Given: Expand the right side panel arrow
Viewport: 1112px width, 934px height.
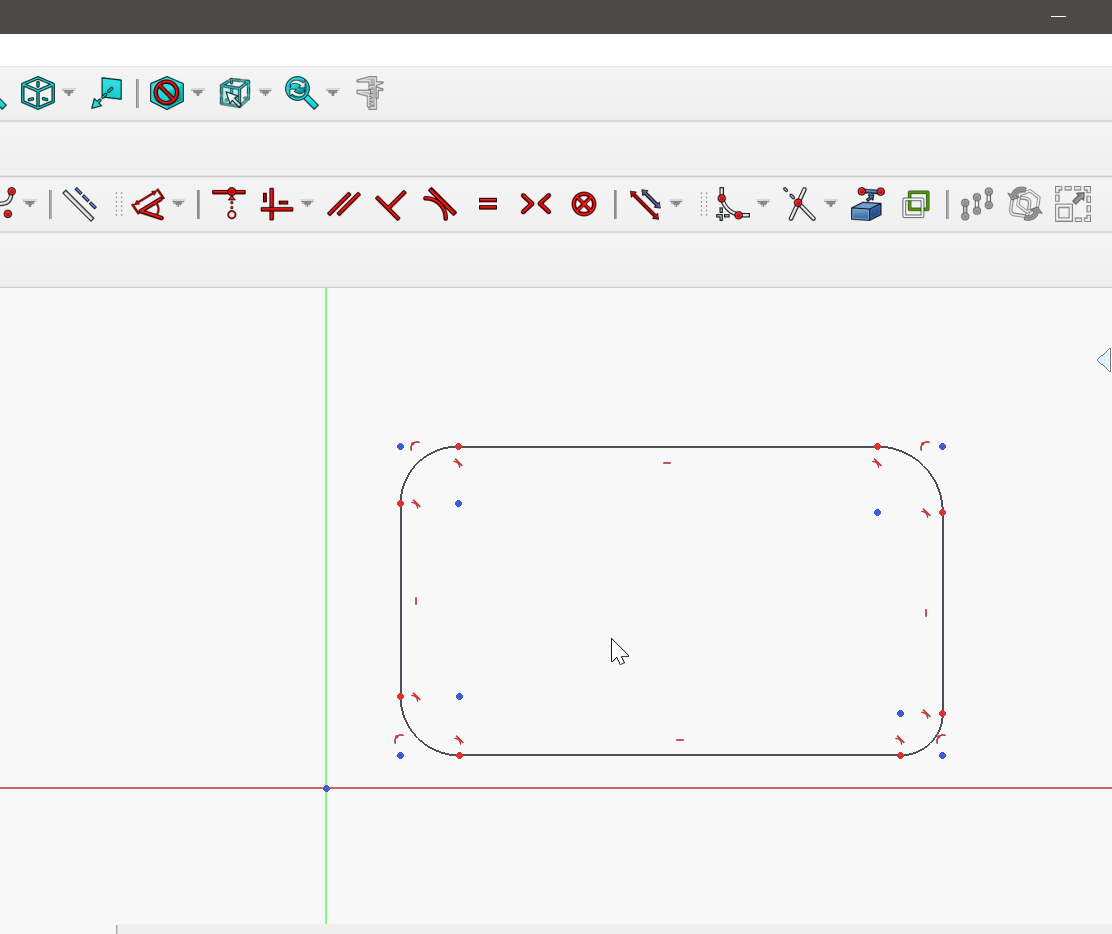Looking at the screenshot, I should point(1104,360).
